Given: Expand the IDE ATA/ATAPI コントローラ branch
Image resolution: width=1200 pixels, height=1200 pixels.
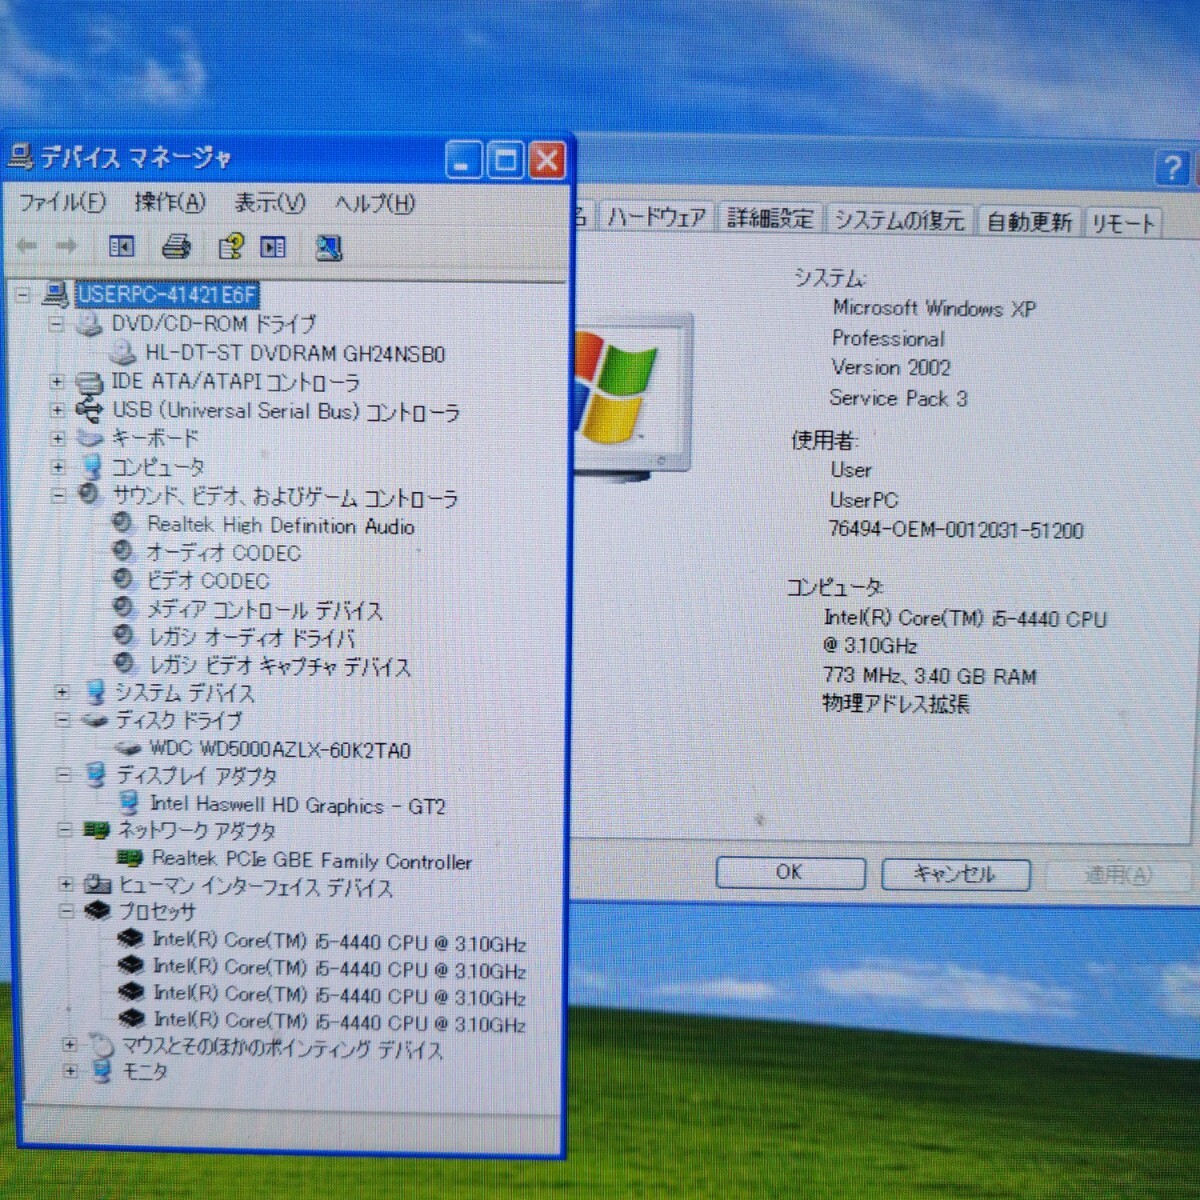Looking at the screenshot, I should coord(57,382).
